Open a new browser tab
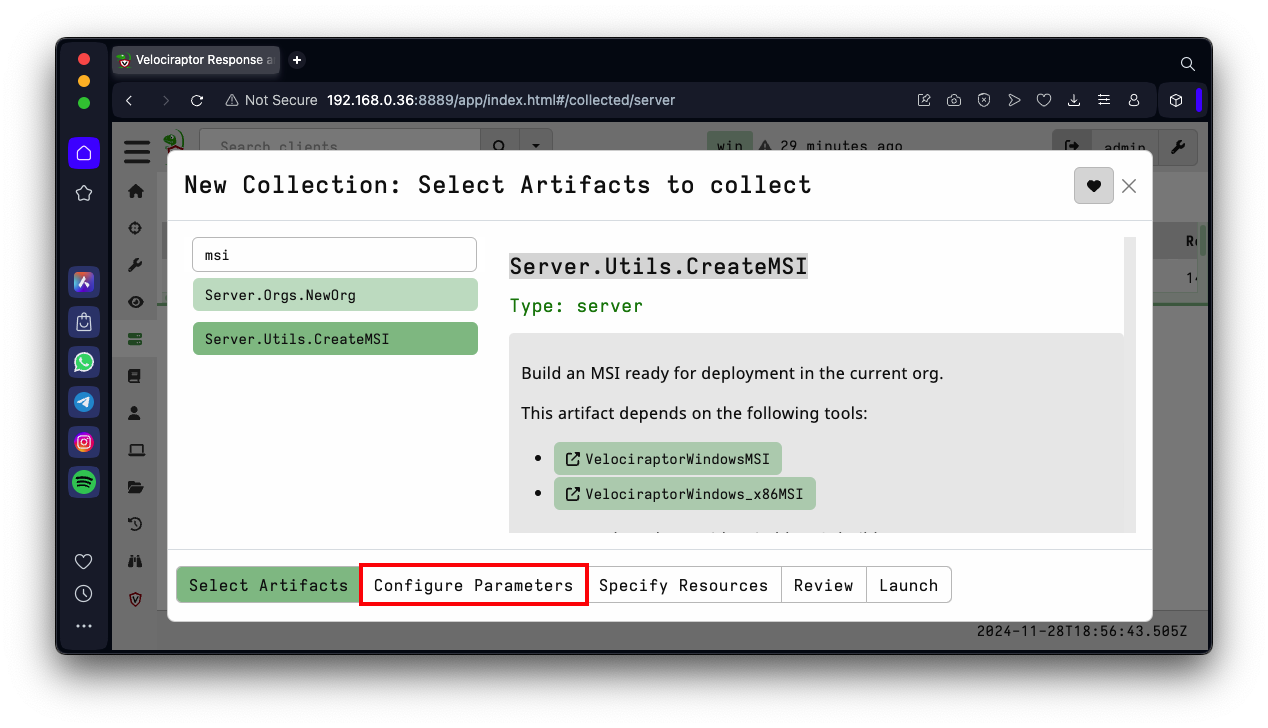The width and height of the screenshot is (1268, 728). (x=297, y=60)
